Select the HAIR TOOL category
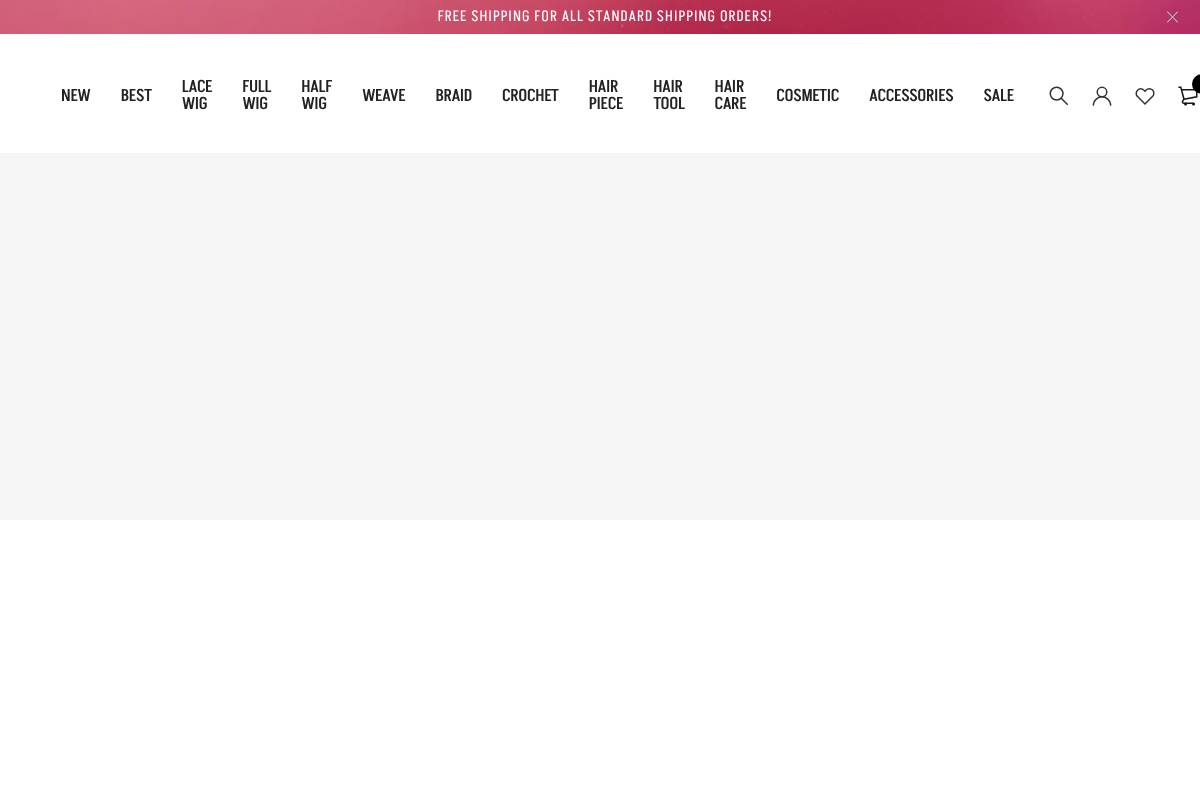 click(668, 94)
